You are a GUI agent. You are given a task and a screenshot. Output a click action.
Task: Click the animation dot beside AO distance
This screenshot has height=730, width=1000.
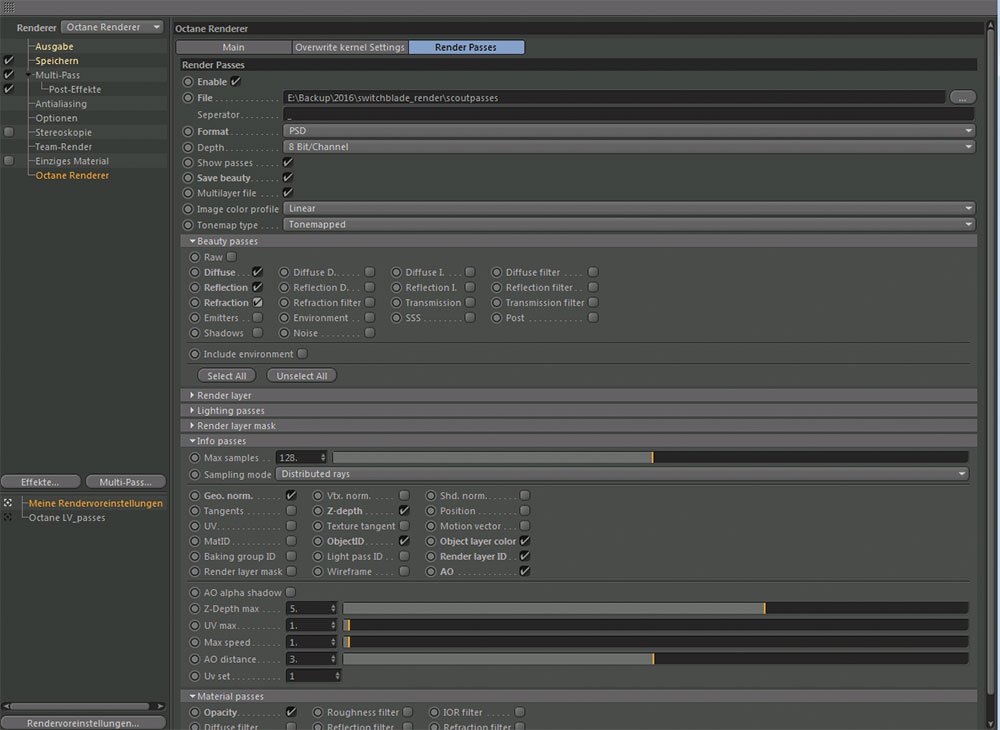(195, 659)
